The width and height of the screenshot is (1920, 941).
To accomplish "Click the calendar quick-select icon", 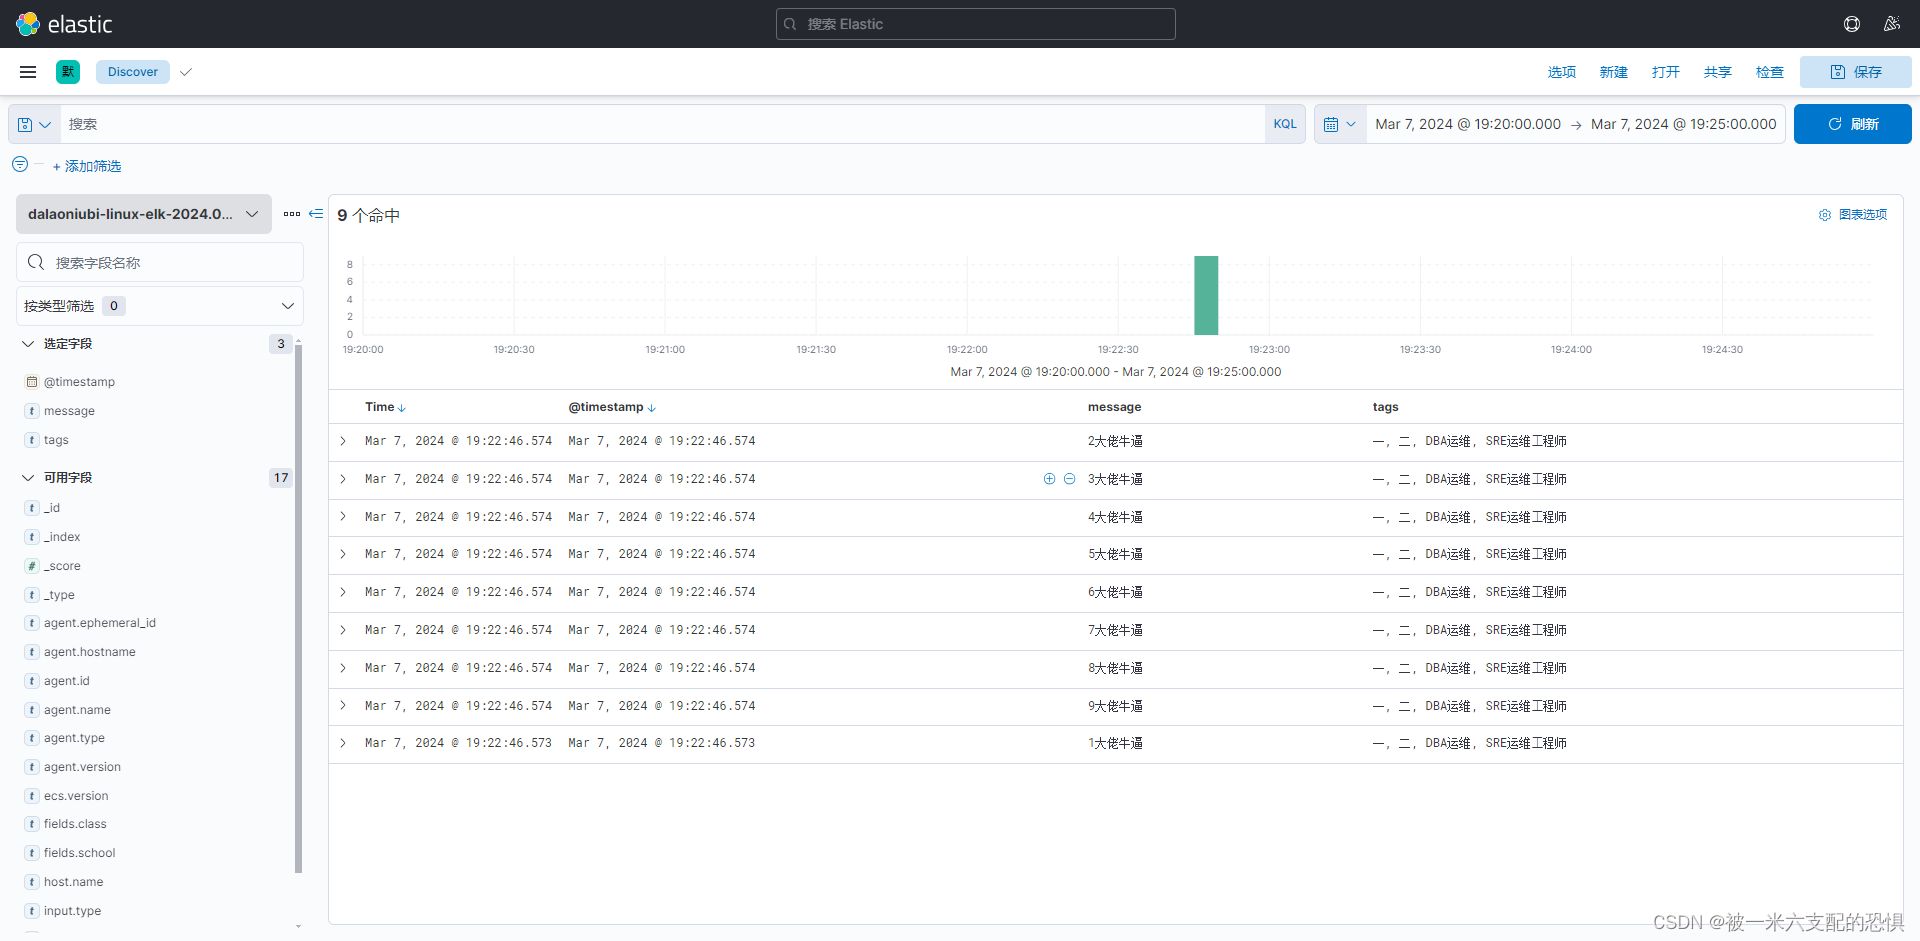I will [1340, 125].
